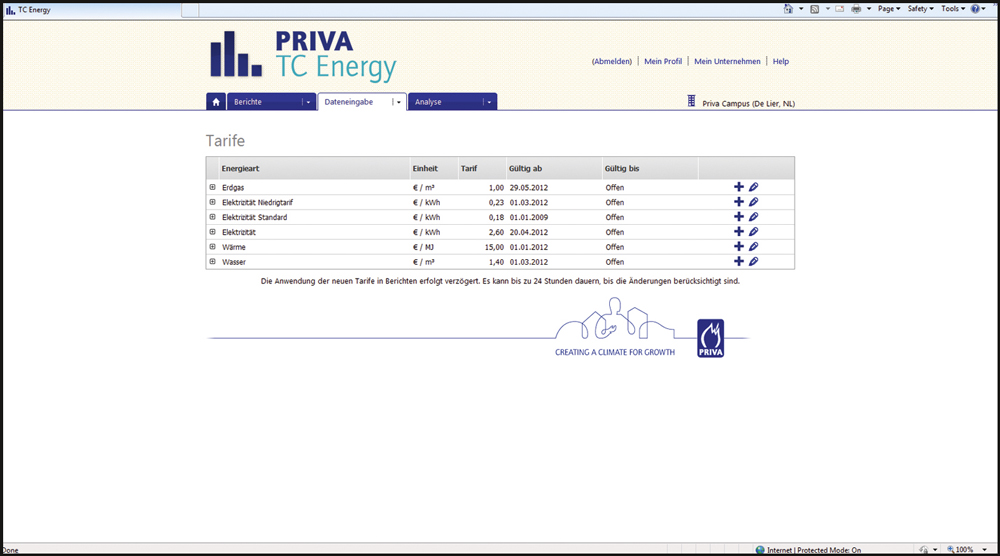The width and height of the screenshot is (1000, 556).
Task: Click the Internet zone globe icon
Action: pyautogui.click(x=760, y=550)
